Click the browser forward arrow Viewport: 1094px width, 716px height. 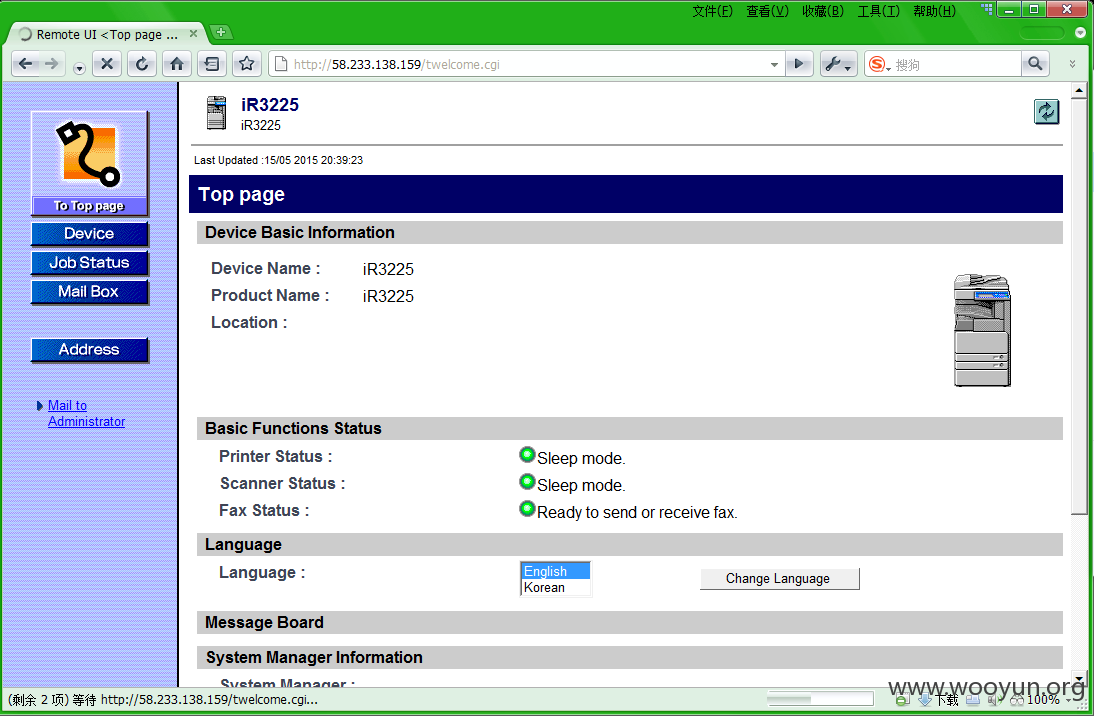point(52,64)
